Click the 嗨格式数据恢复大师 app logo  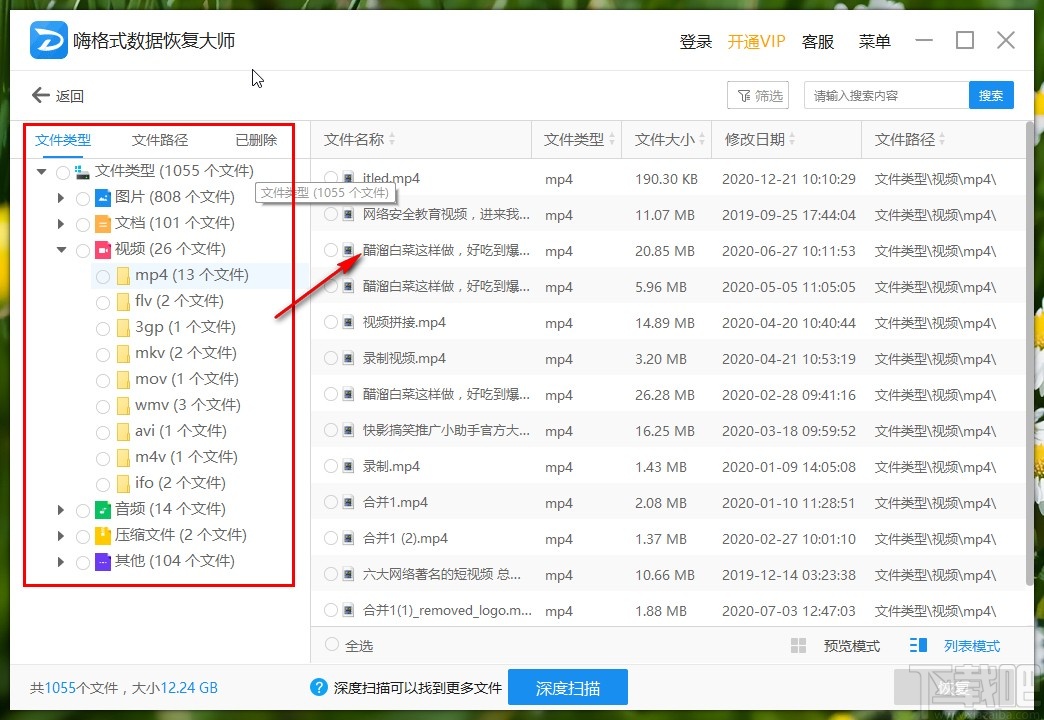47,39
